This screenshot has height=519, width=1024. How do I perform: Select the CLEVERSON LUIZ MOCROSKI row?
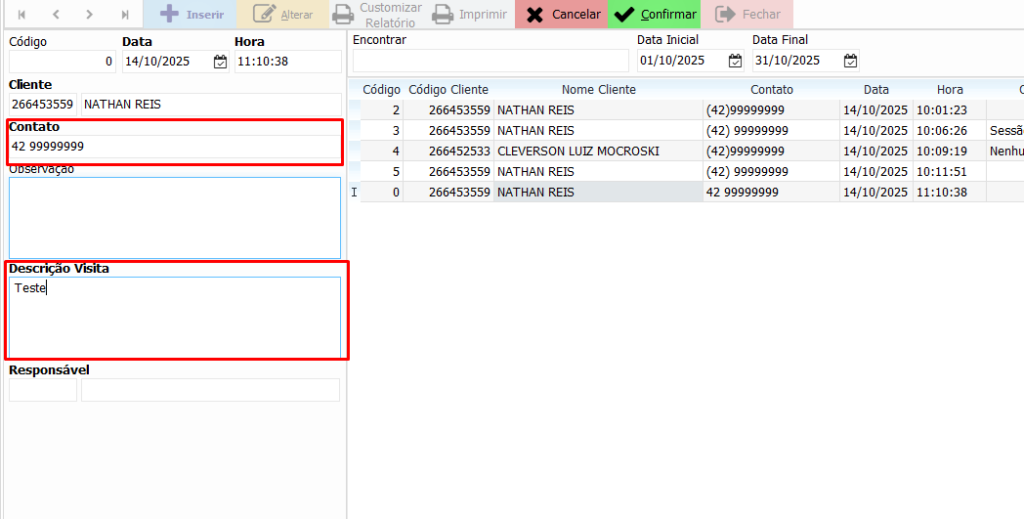pyautogui.click(x=578, y=151)
